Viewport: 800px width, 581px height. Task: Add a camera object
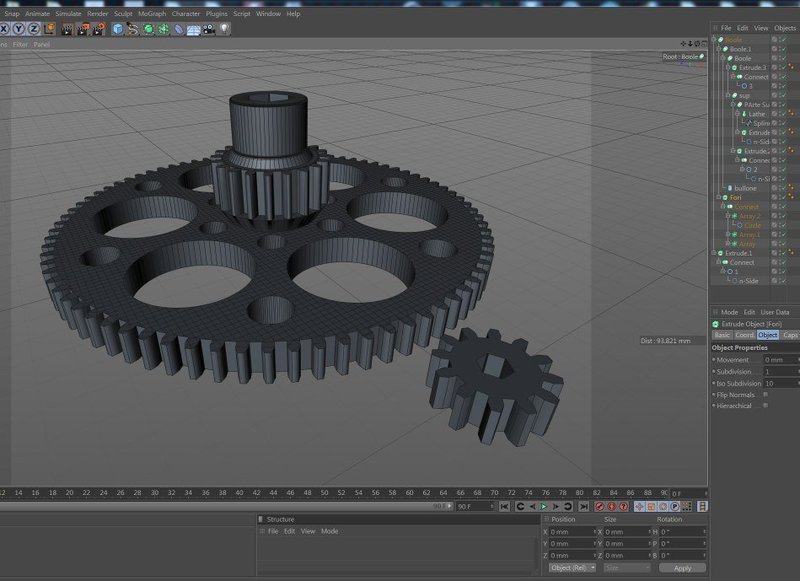pyautogui.click(x=209, y=29)
